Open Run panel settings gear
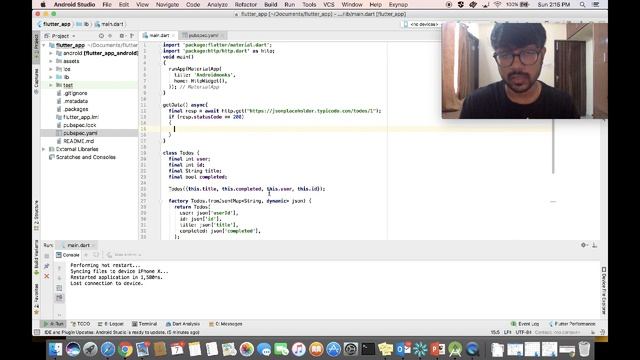Screen dimensions: 640x360 584,245
